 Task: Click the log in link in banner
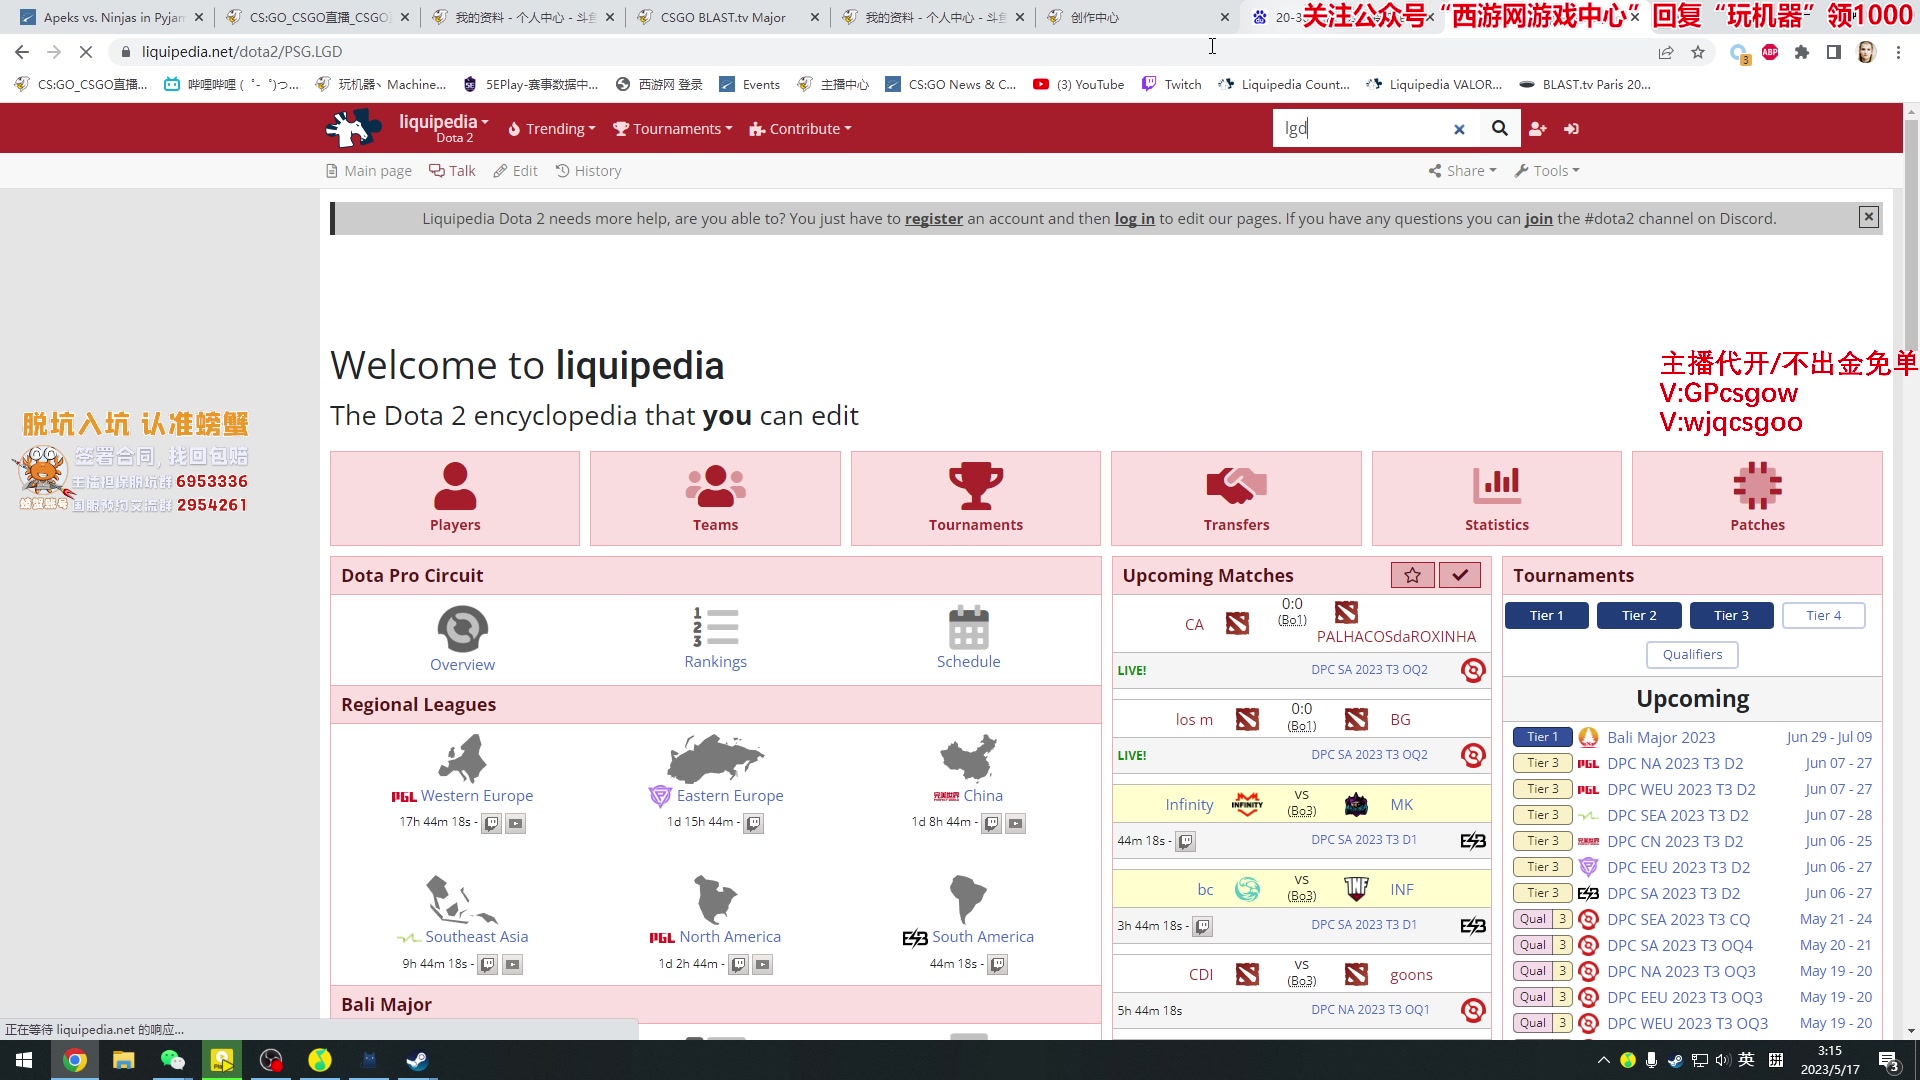point(1134,219)
